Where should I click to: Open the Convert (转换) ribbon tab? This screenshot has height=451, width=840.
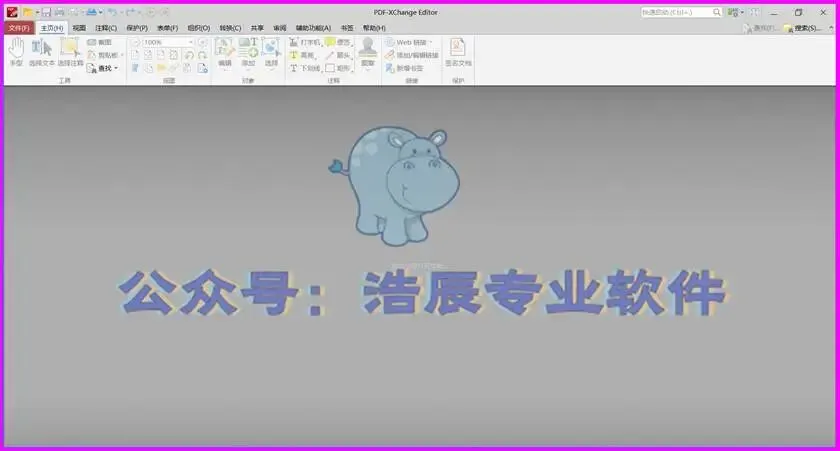tap(230, 28)
